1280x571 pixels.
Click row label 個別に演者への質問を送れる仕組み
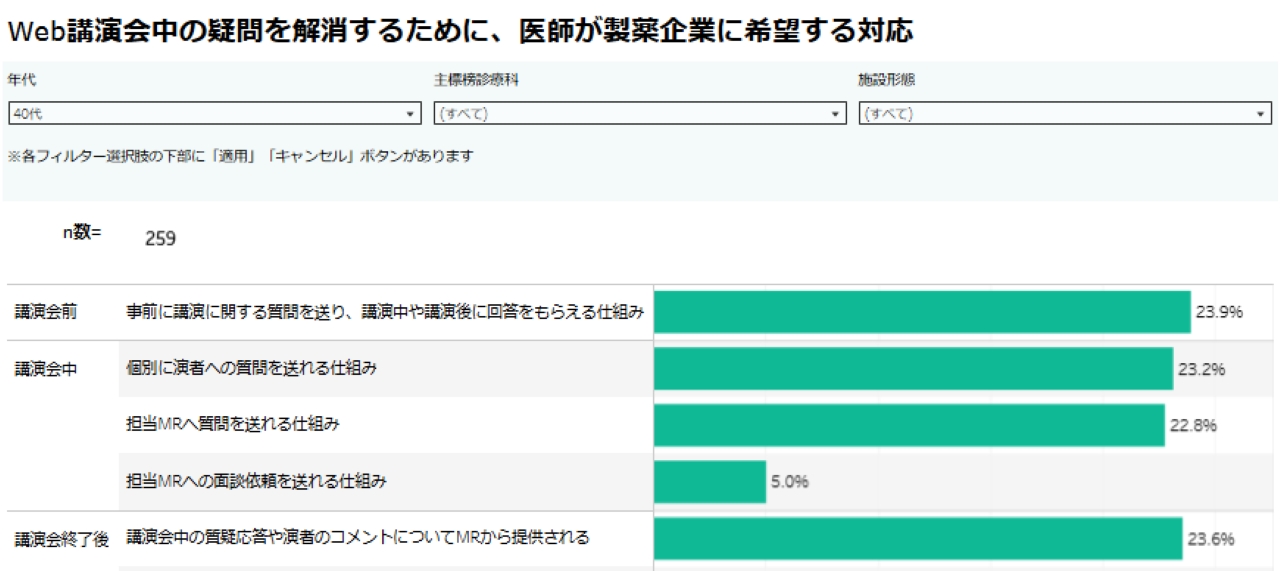(251, 369)
